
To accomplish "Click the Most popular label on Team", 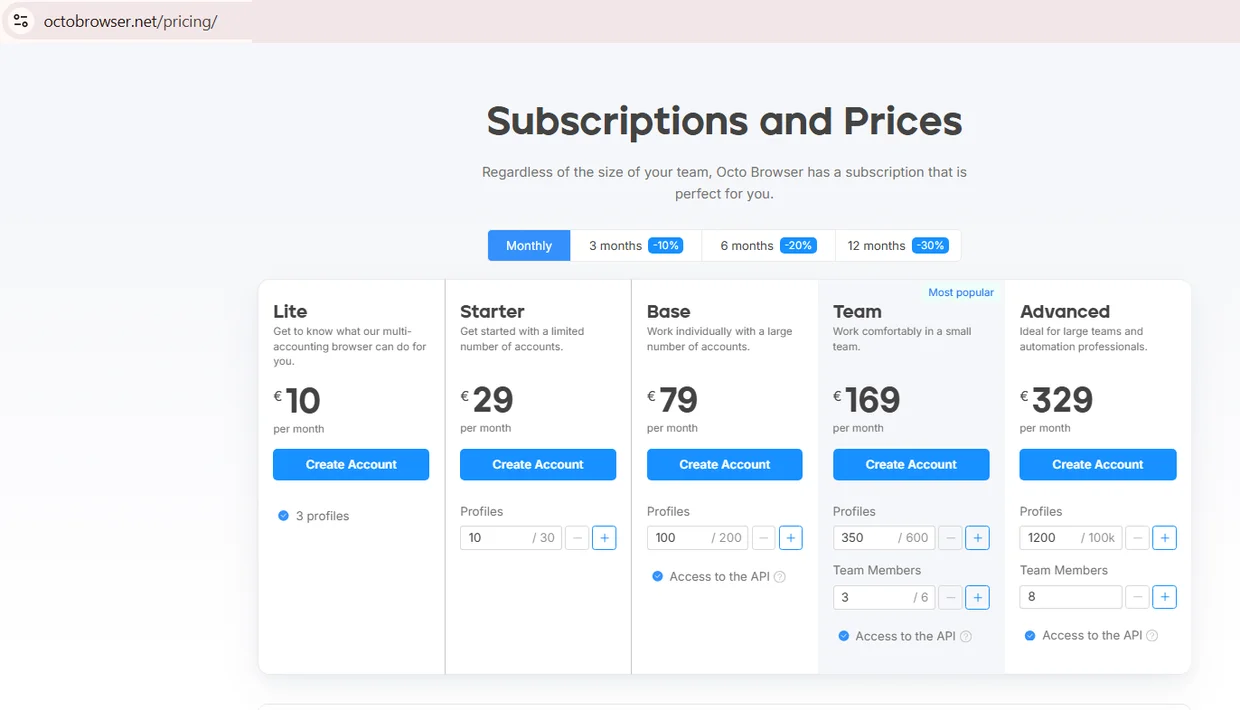I will pyautogui.click(x=961, y=293).
